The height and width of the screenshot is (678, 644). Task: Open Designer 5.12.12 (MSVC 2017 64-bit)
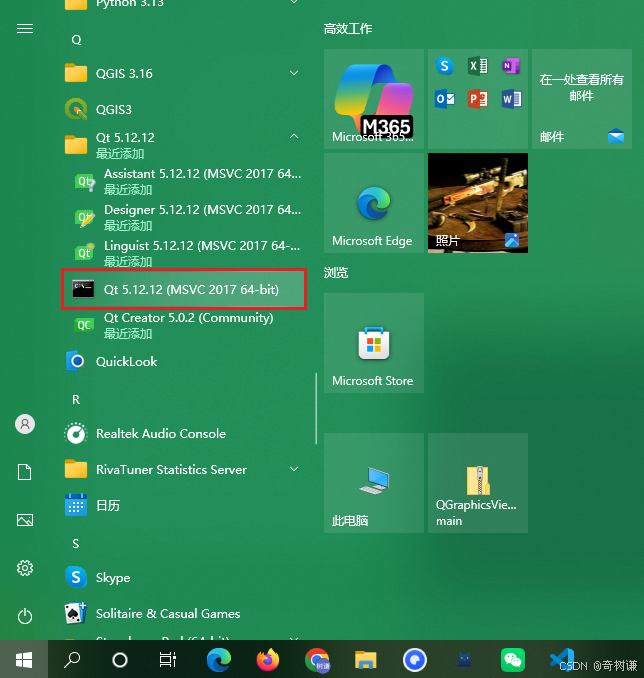[184, 217]
